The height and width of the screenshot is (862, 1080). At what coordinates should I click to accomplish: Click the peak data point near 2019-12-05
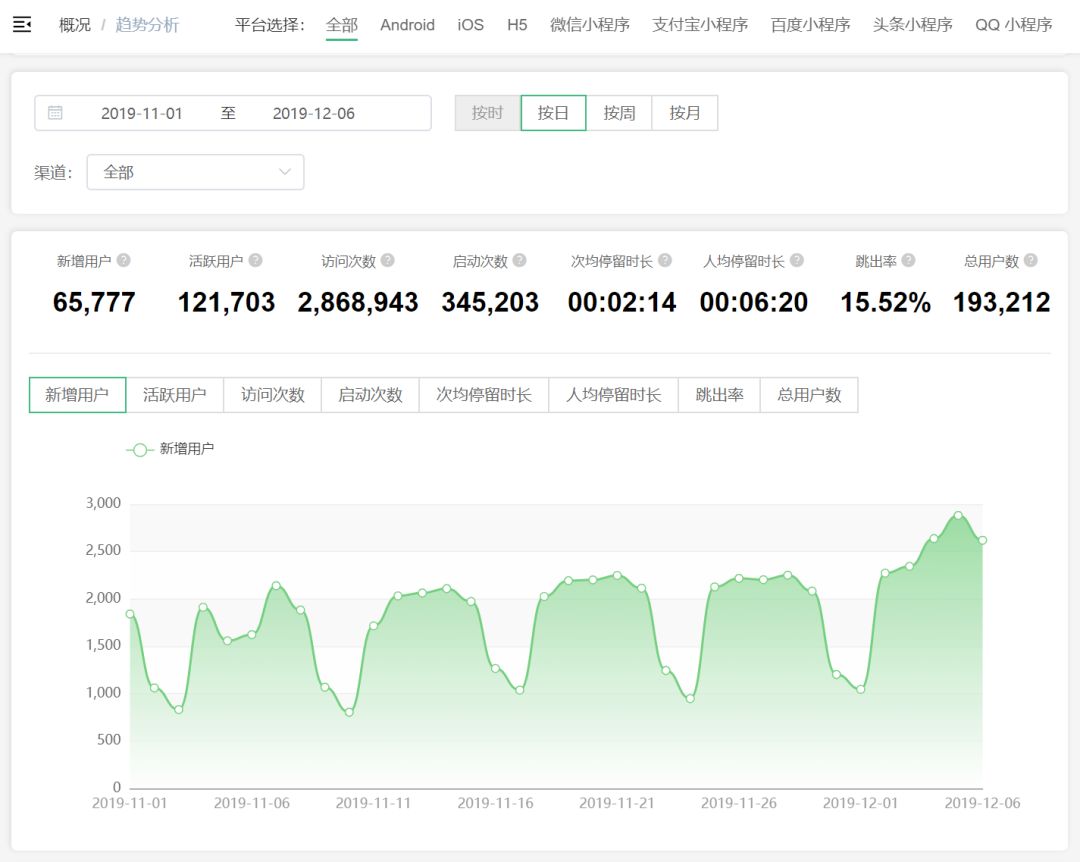[x=958, y=515]
